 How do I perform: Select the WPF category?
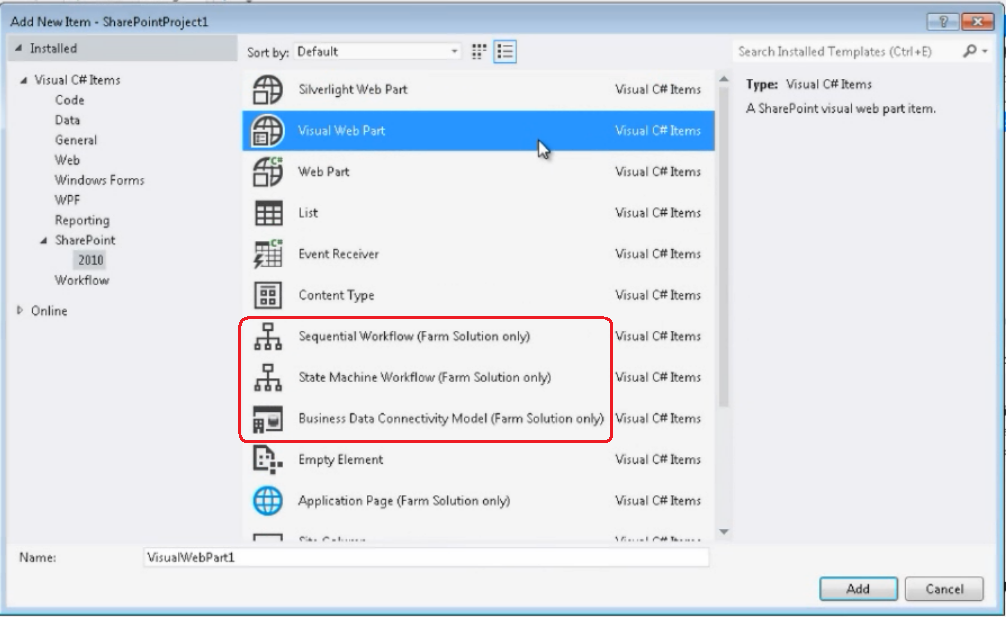(67, 200)
